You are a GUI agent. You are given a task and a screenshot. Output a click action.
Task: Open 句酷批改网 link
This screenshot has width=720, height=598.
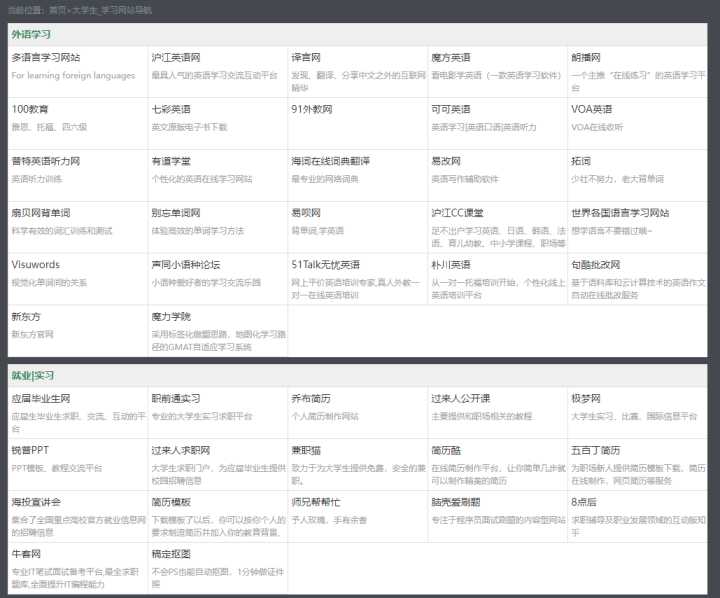tap(596, 265)
